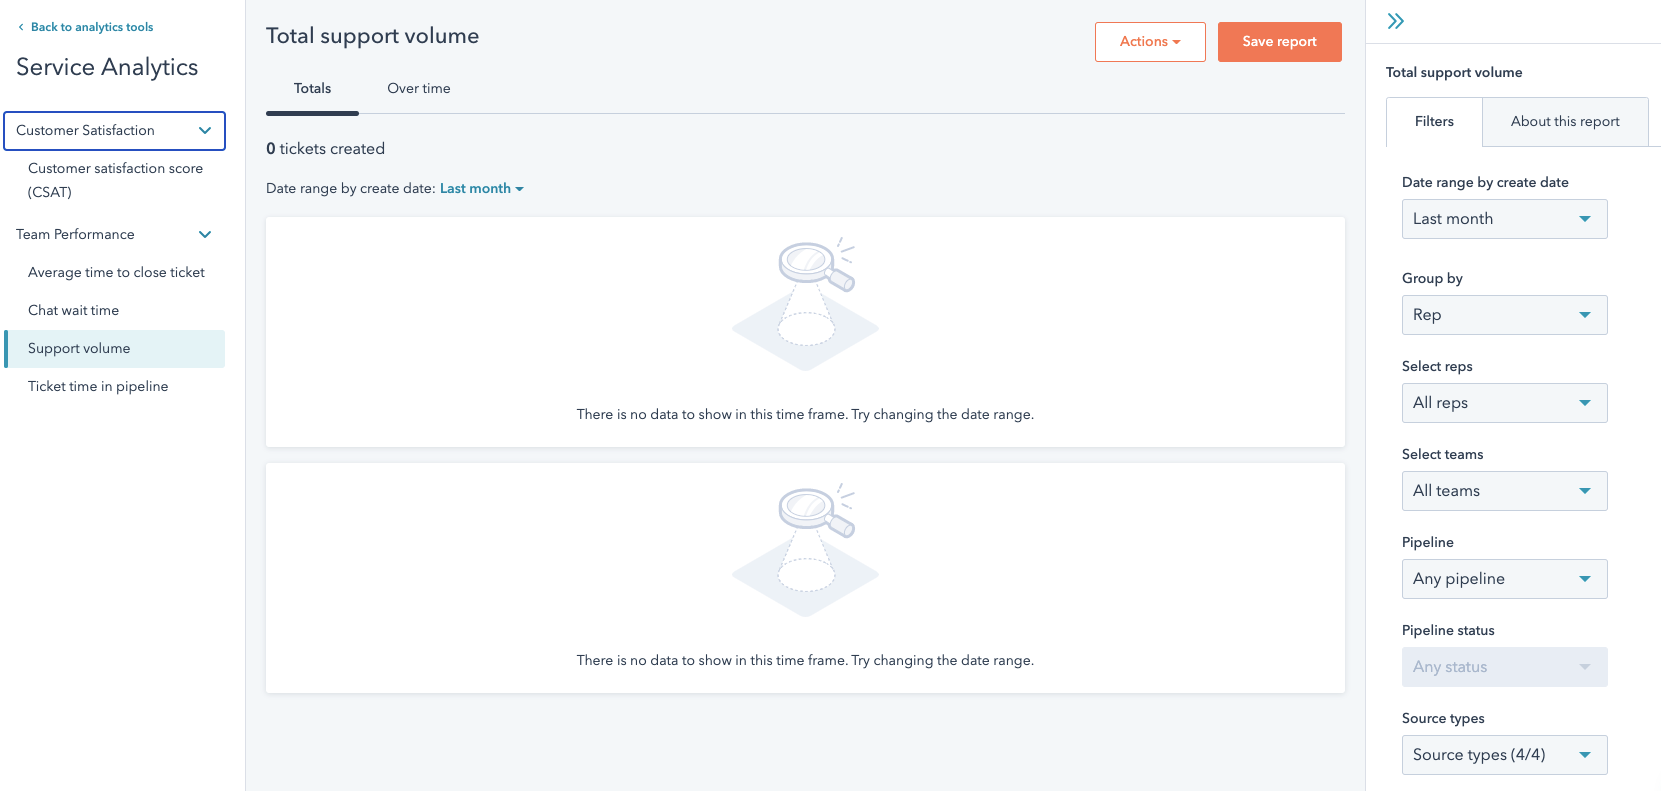The width and height of the screenshot is (1661, 791).
Task: Open the Actions dropdown menu
Action: tap(1150, 41)
